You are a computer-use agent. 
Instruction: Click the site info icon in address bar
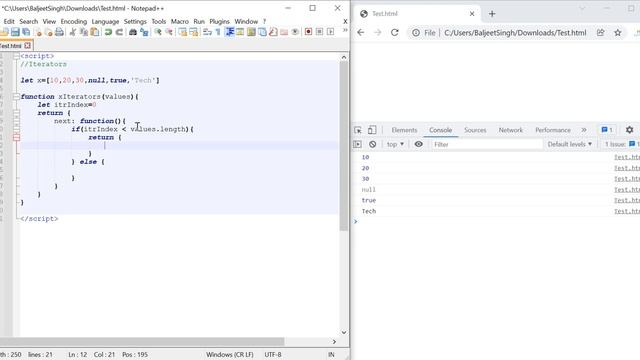(x=416, y=33)
